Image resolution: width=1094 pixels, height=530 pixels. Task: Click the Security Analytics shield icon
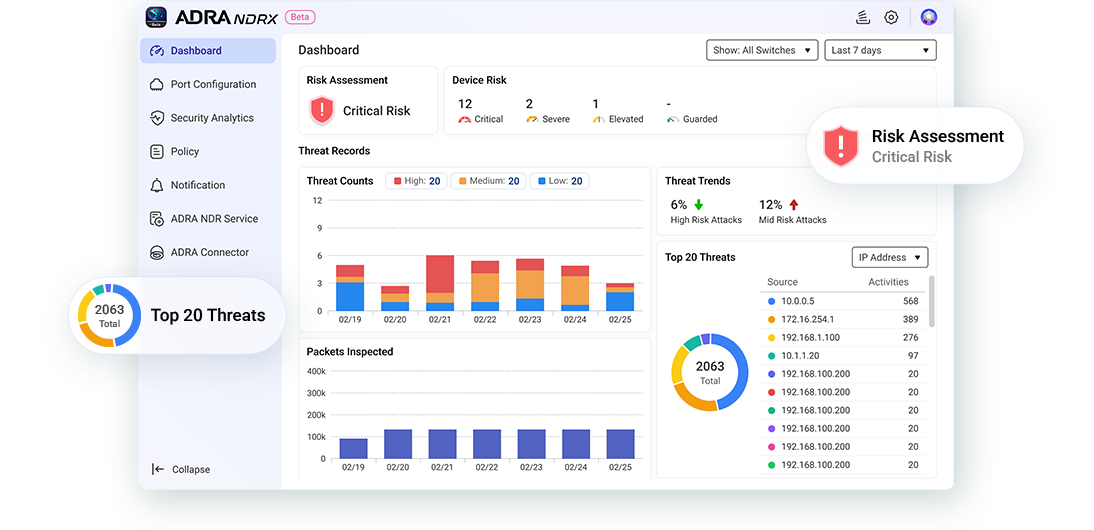(157, 118)
